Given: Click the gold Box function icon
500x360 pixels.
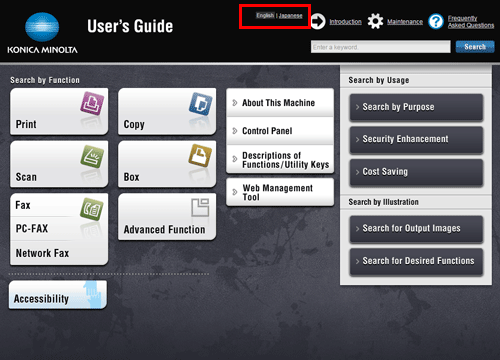Looking at the screenshot, I should [200, 156].
